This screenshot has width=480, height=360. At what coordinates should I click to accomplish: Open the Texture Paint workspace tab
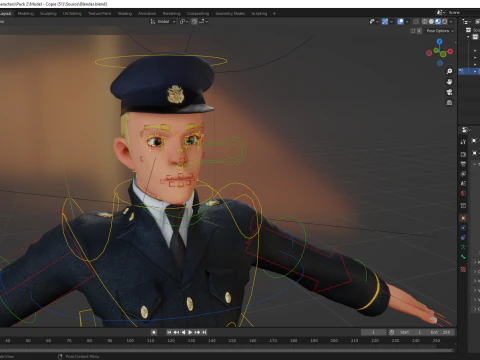[99, 14]
